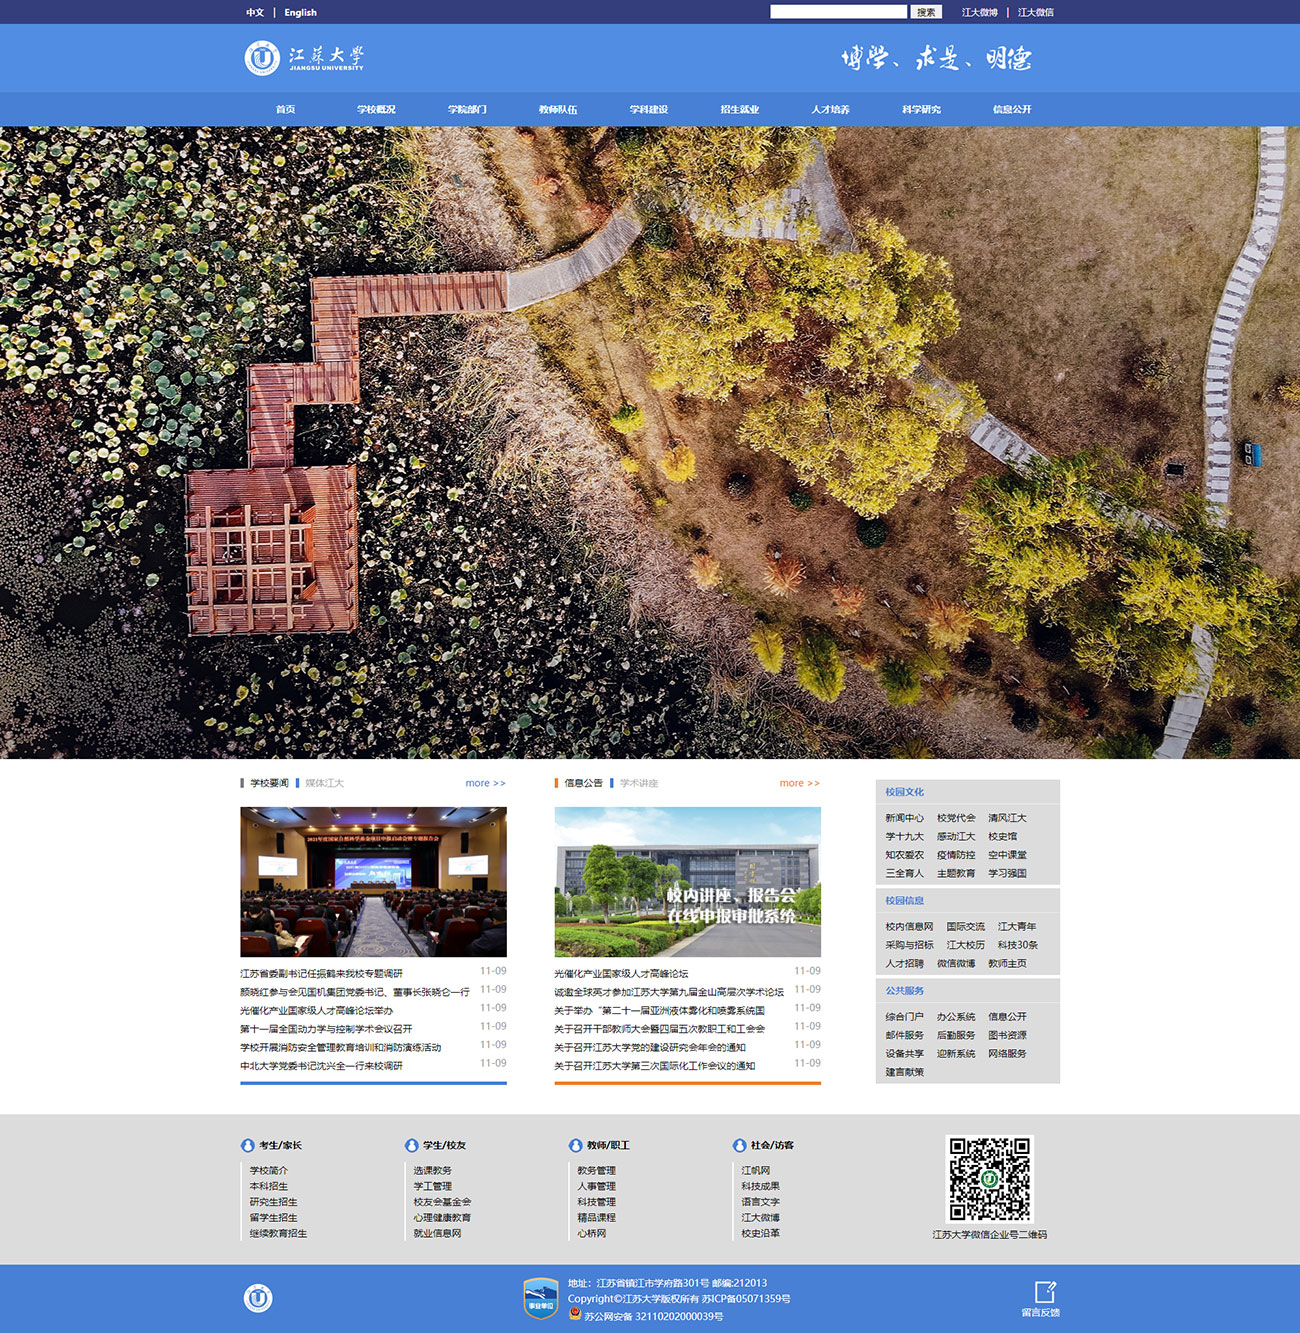Switch language to English

click(300, 13)
